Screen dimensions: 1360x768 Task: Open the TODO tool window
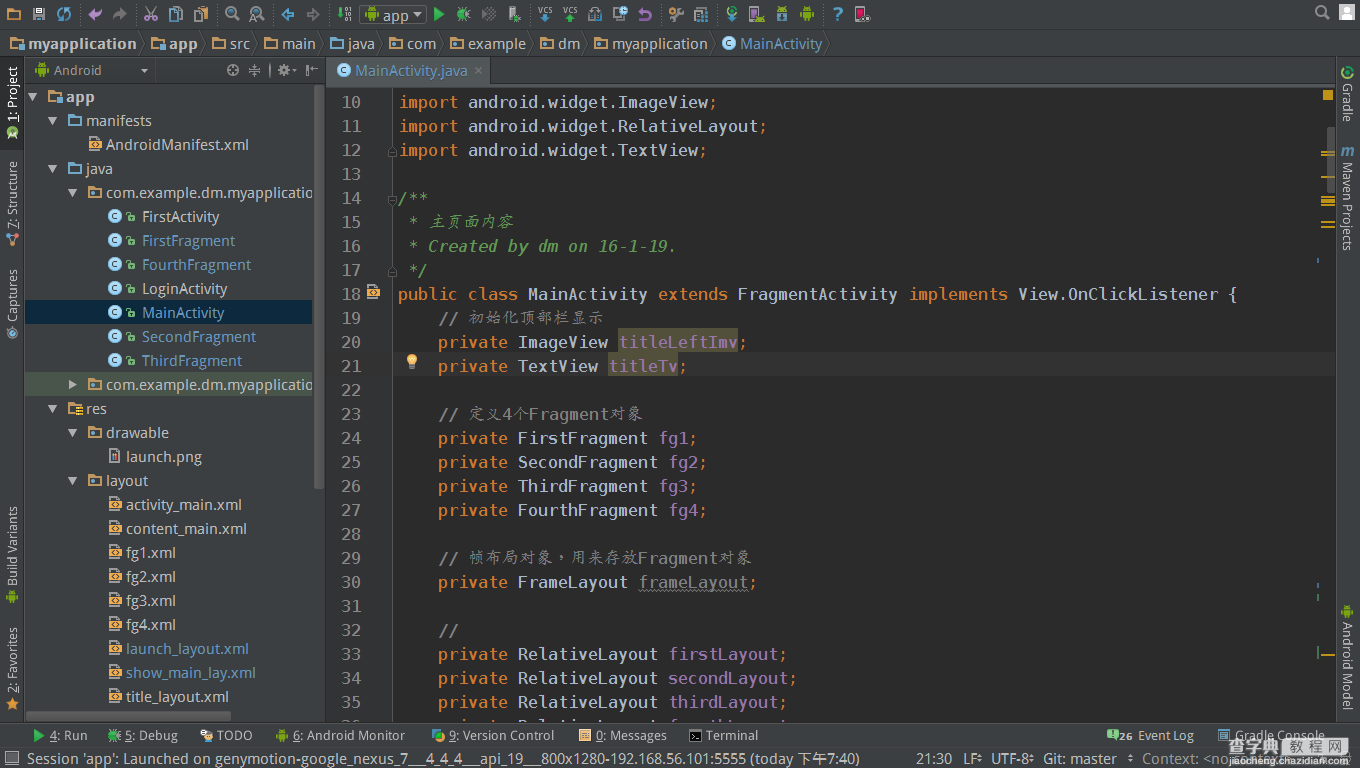[x=226, y=735]
